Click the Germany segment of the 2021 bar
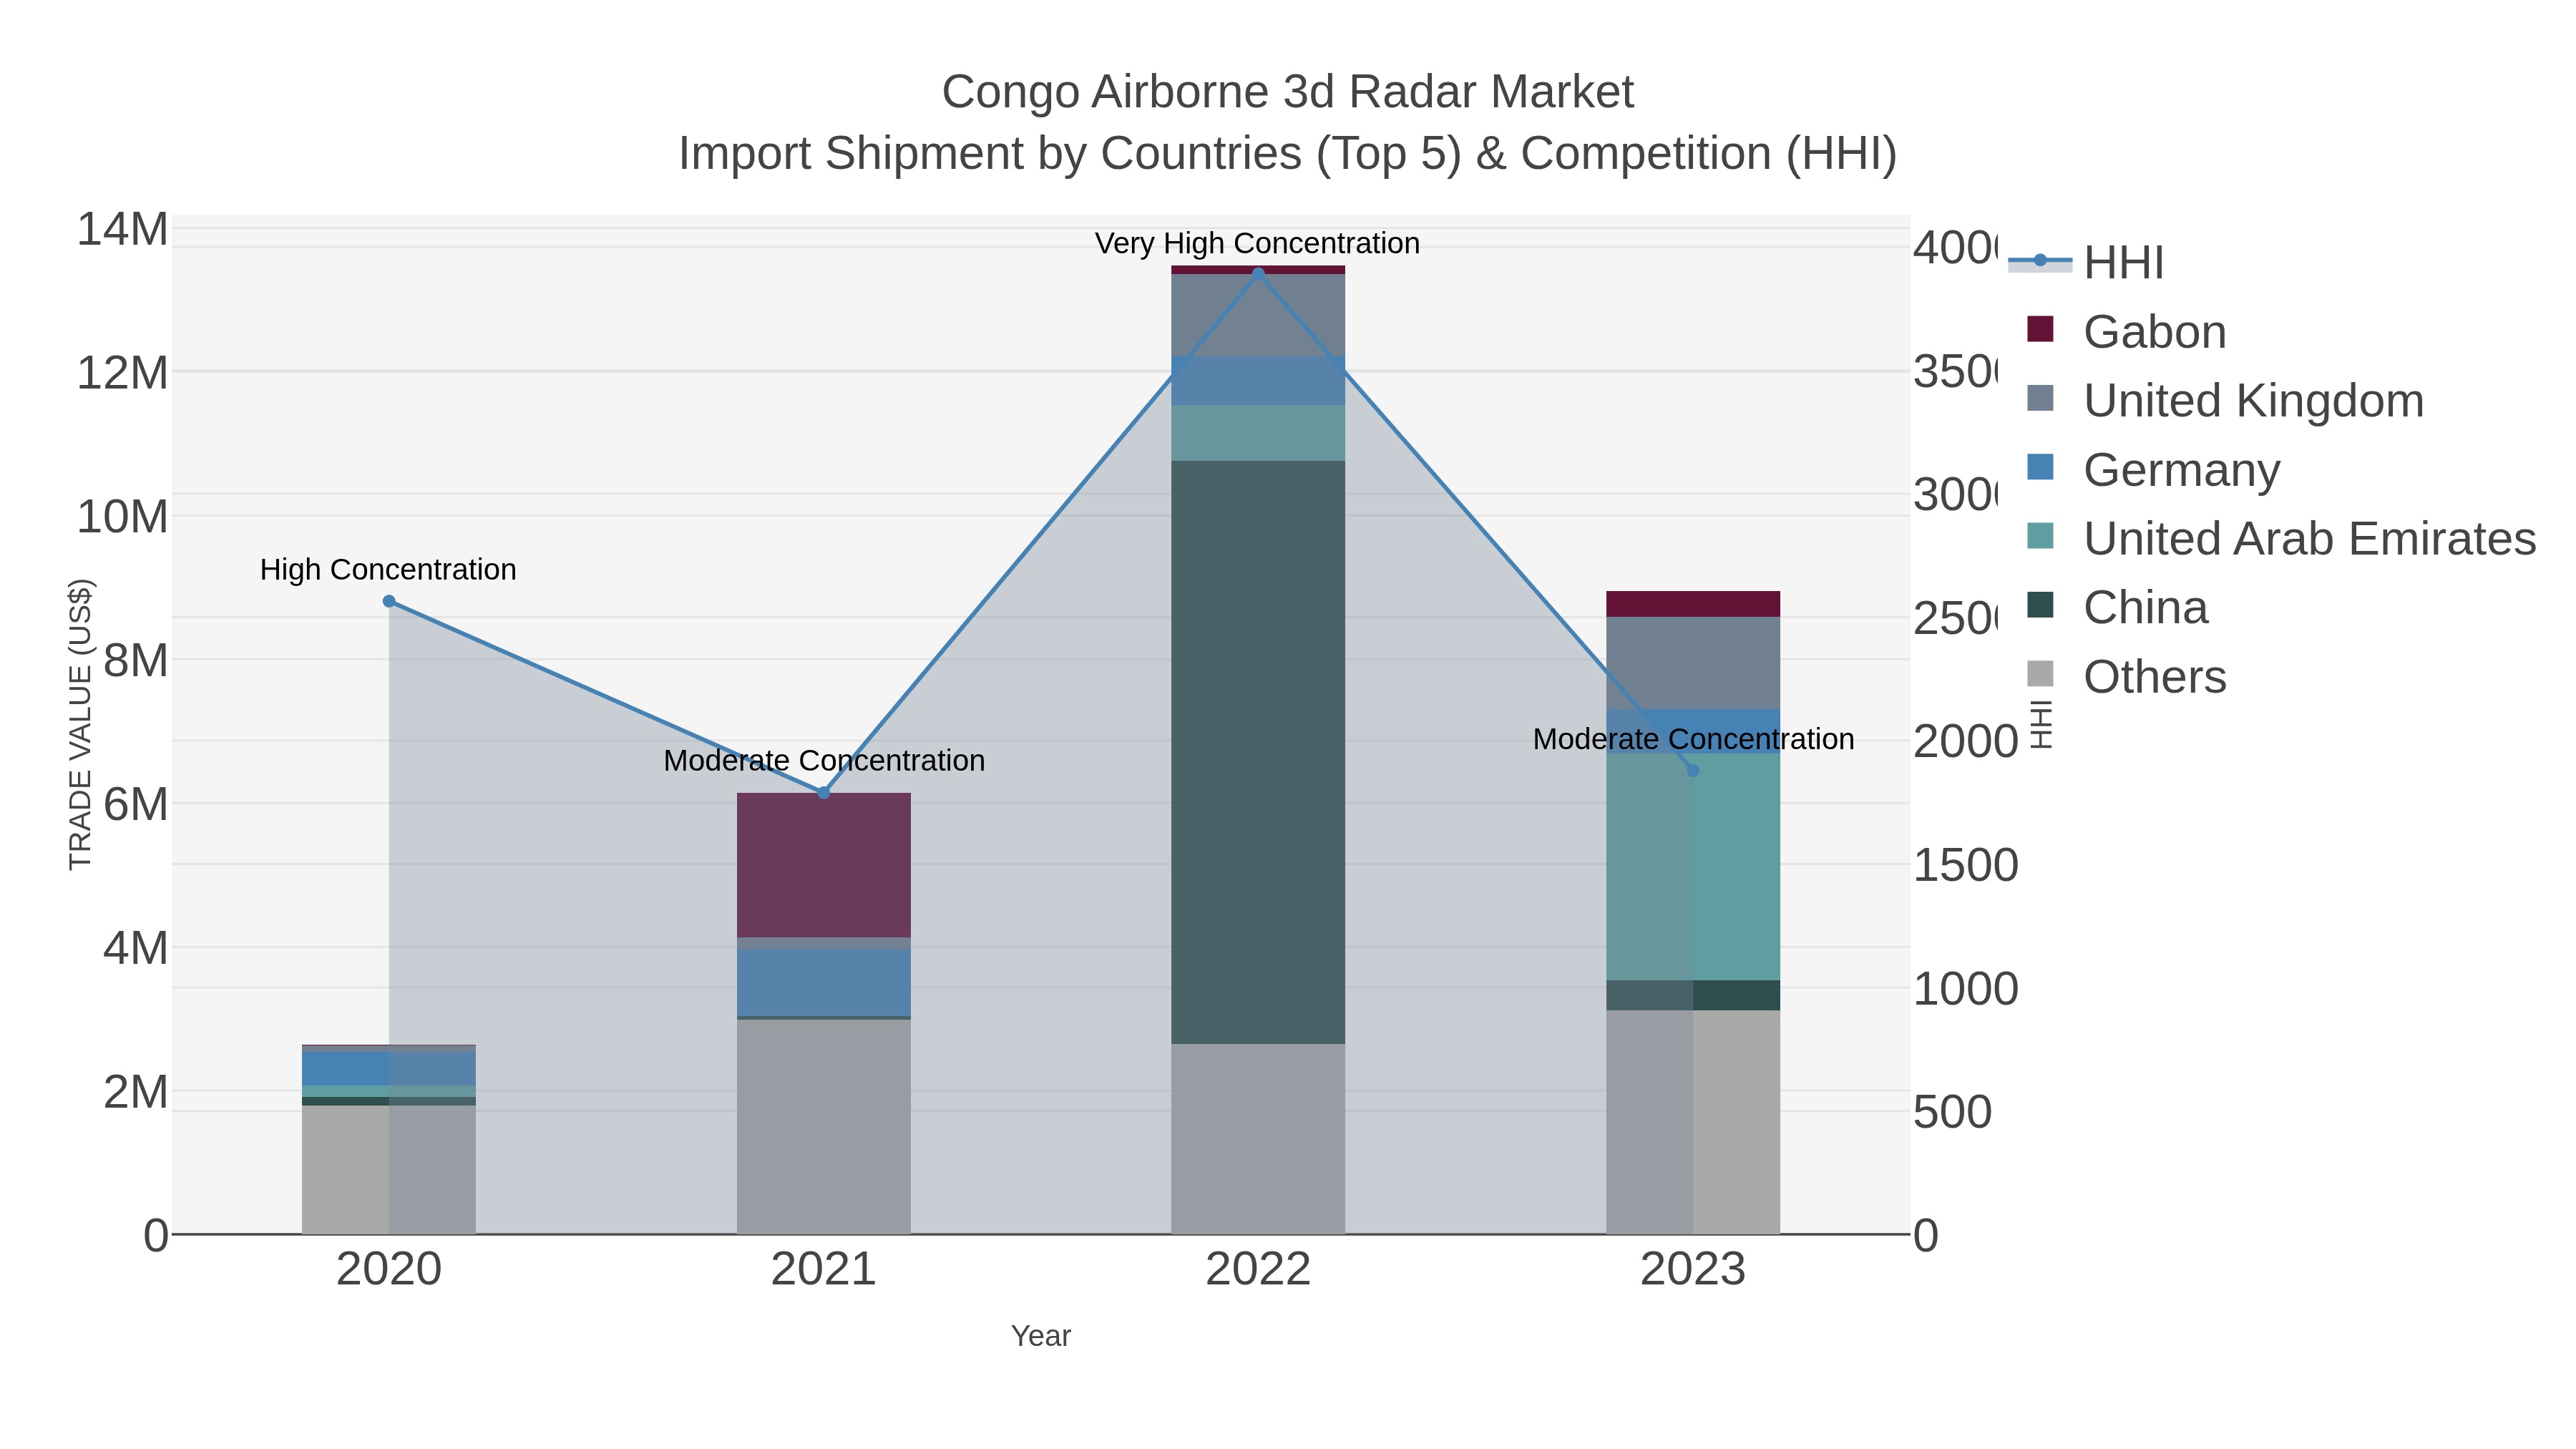 [824, 982]
